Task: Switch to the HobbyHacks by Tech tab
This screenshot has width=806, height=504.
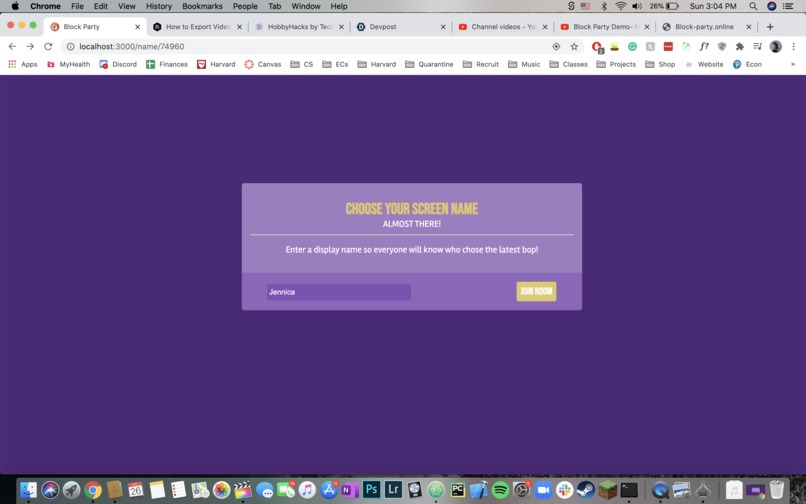Action: pos(300,27)
